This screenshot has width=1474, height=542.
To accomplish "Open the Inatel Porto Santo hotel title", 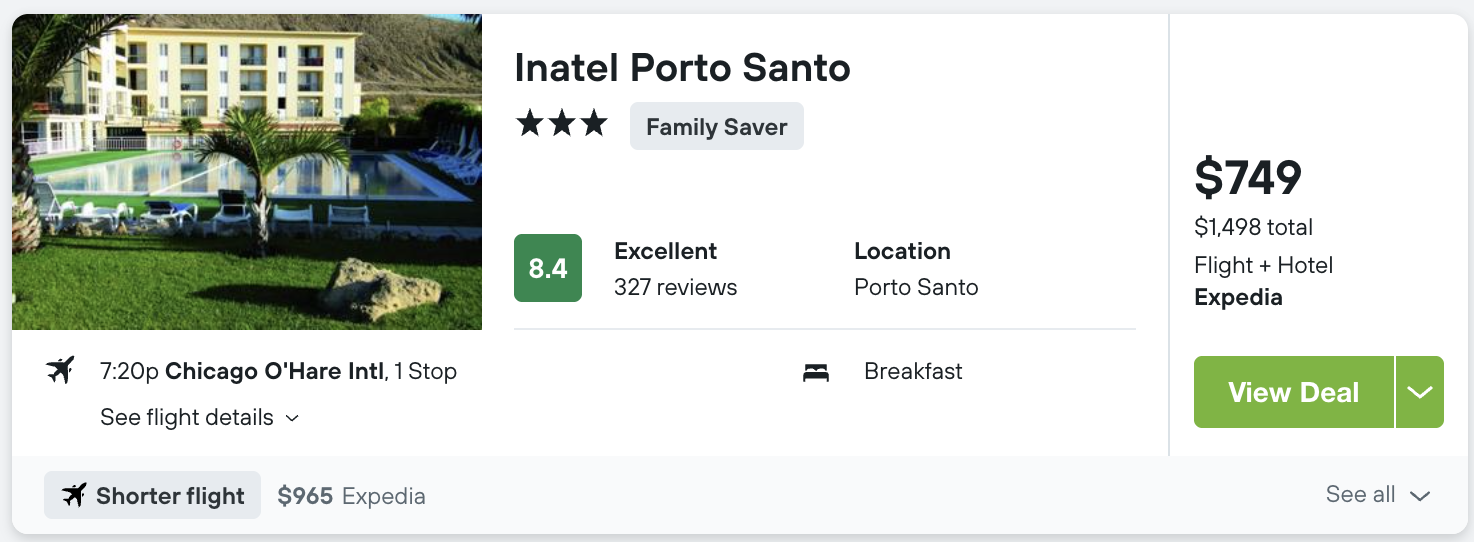I will point(682,68).
